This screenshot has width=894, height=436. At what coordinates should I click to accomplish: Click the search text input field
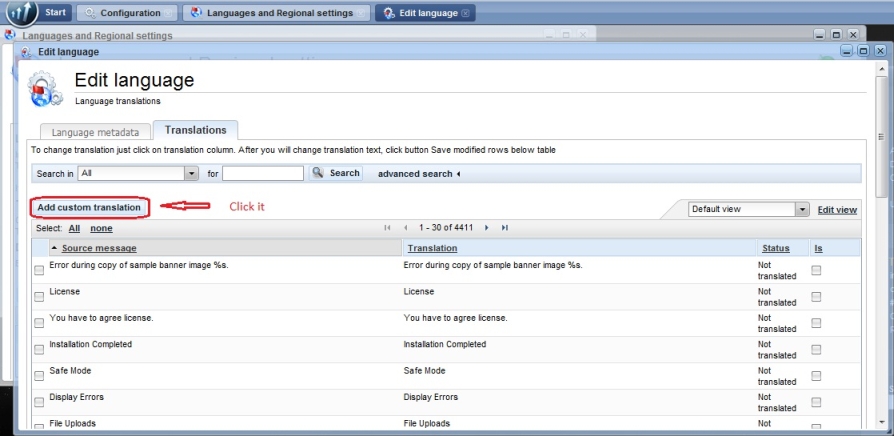263,173
